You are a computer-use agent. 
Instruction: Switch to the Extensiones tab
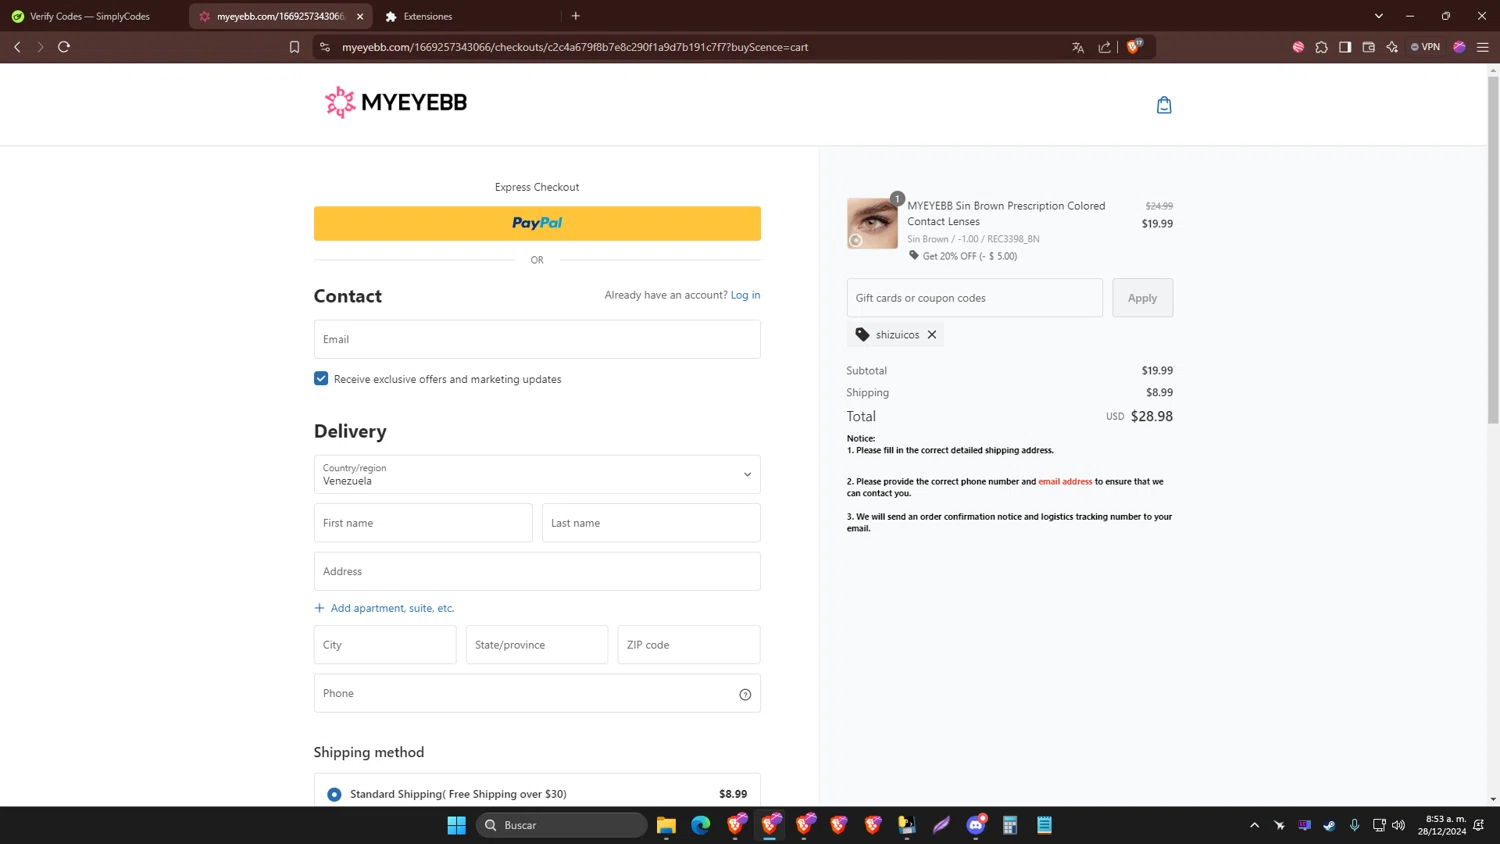[x=428, y=16]
